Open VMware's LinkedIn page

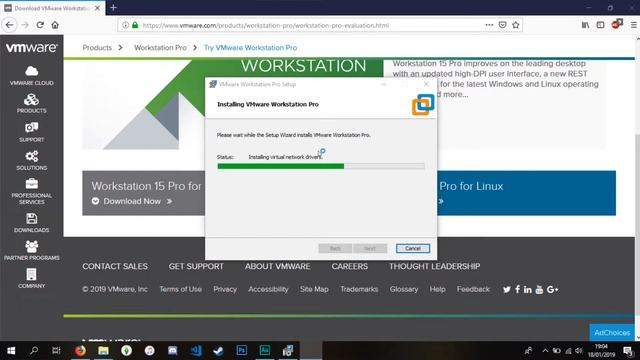click(528, 289)
